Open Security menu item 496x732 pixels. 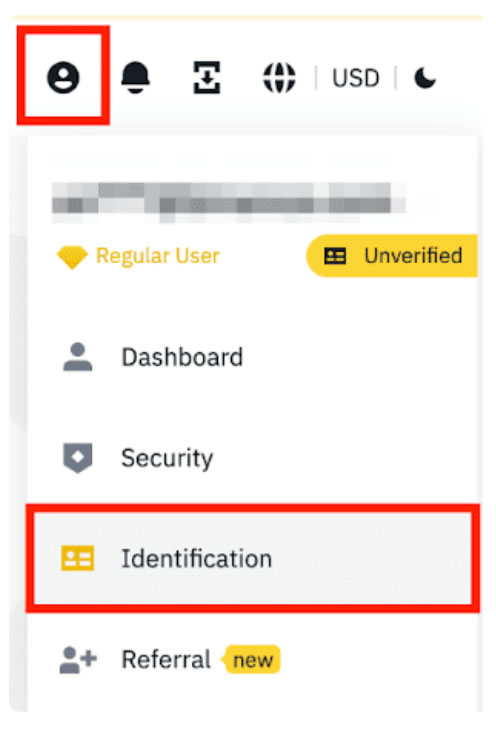click(253, 458)
